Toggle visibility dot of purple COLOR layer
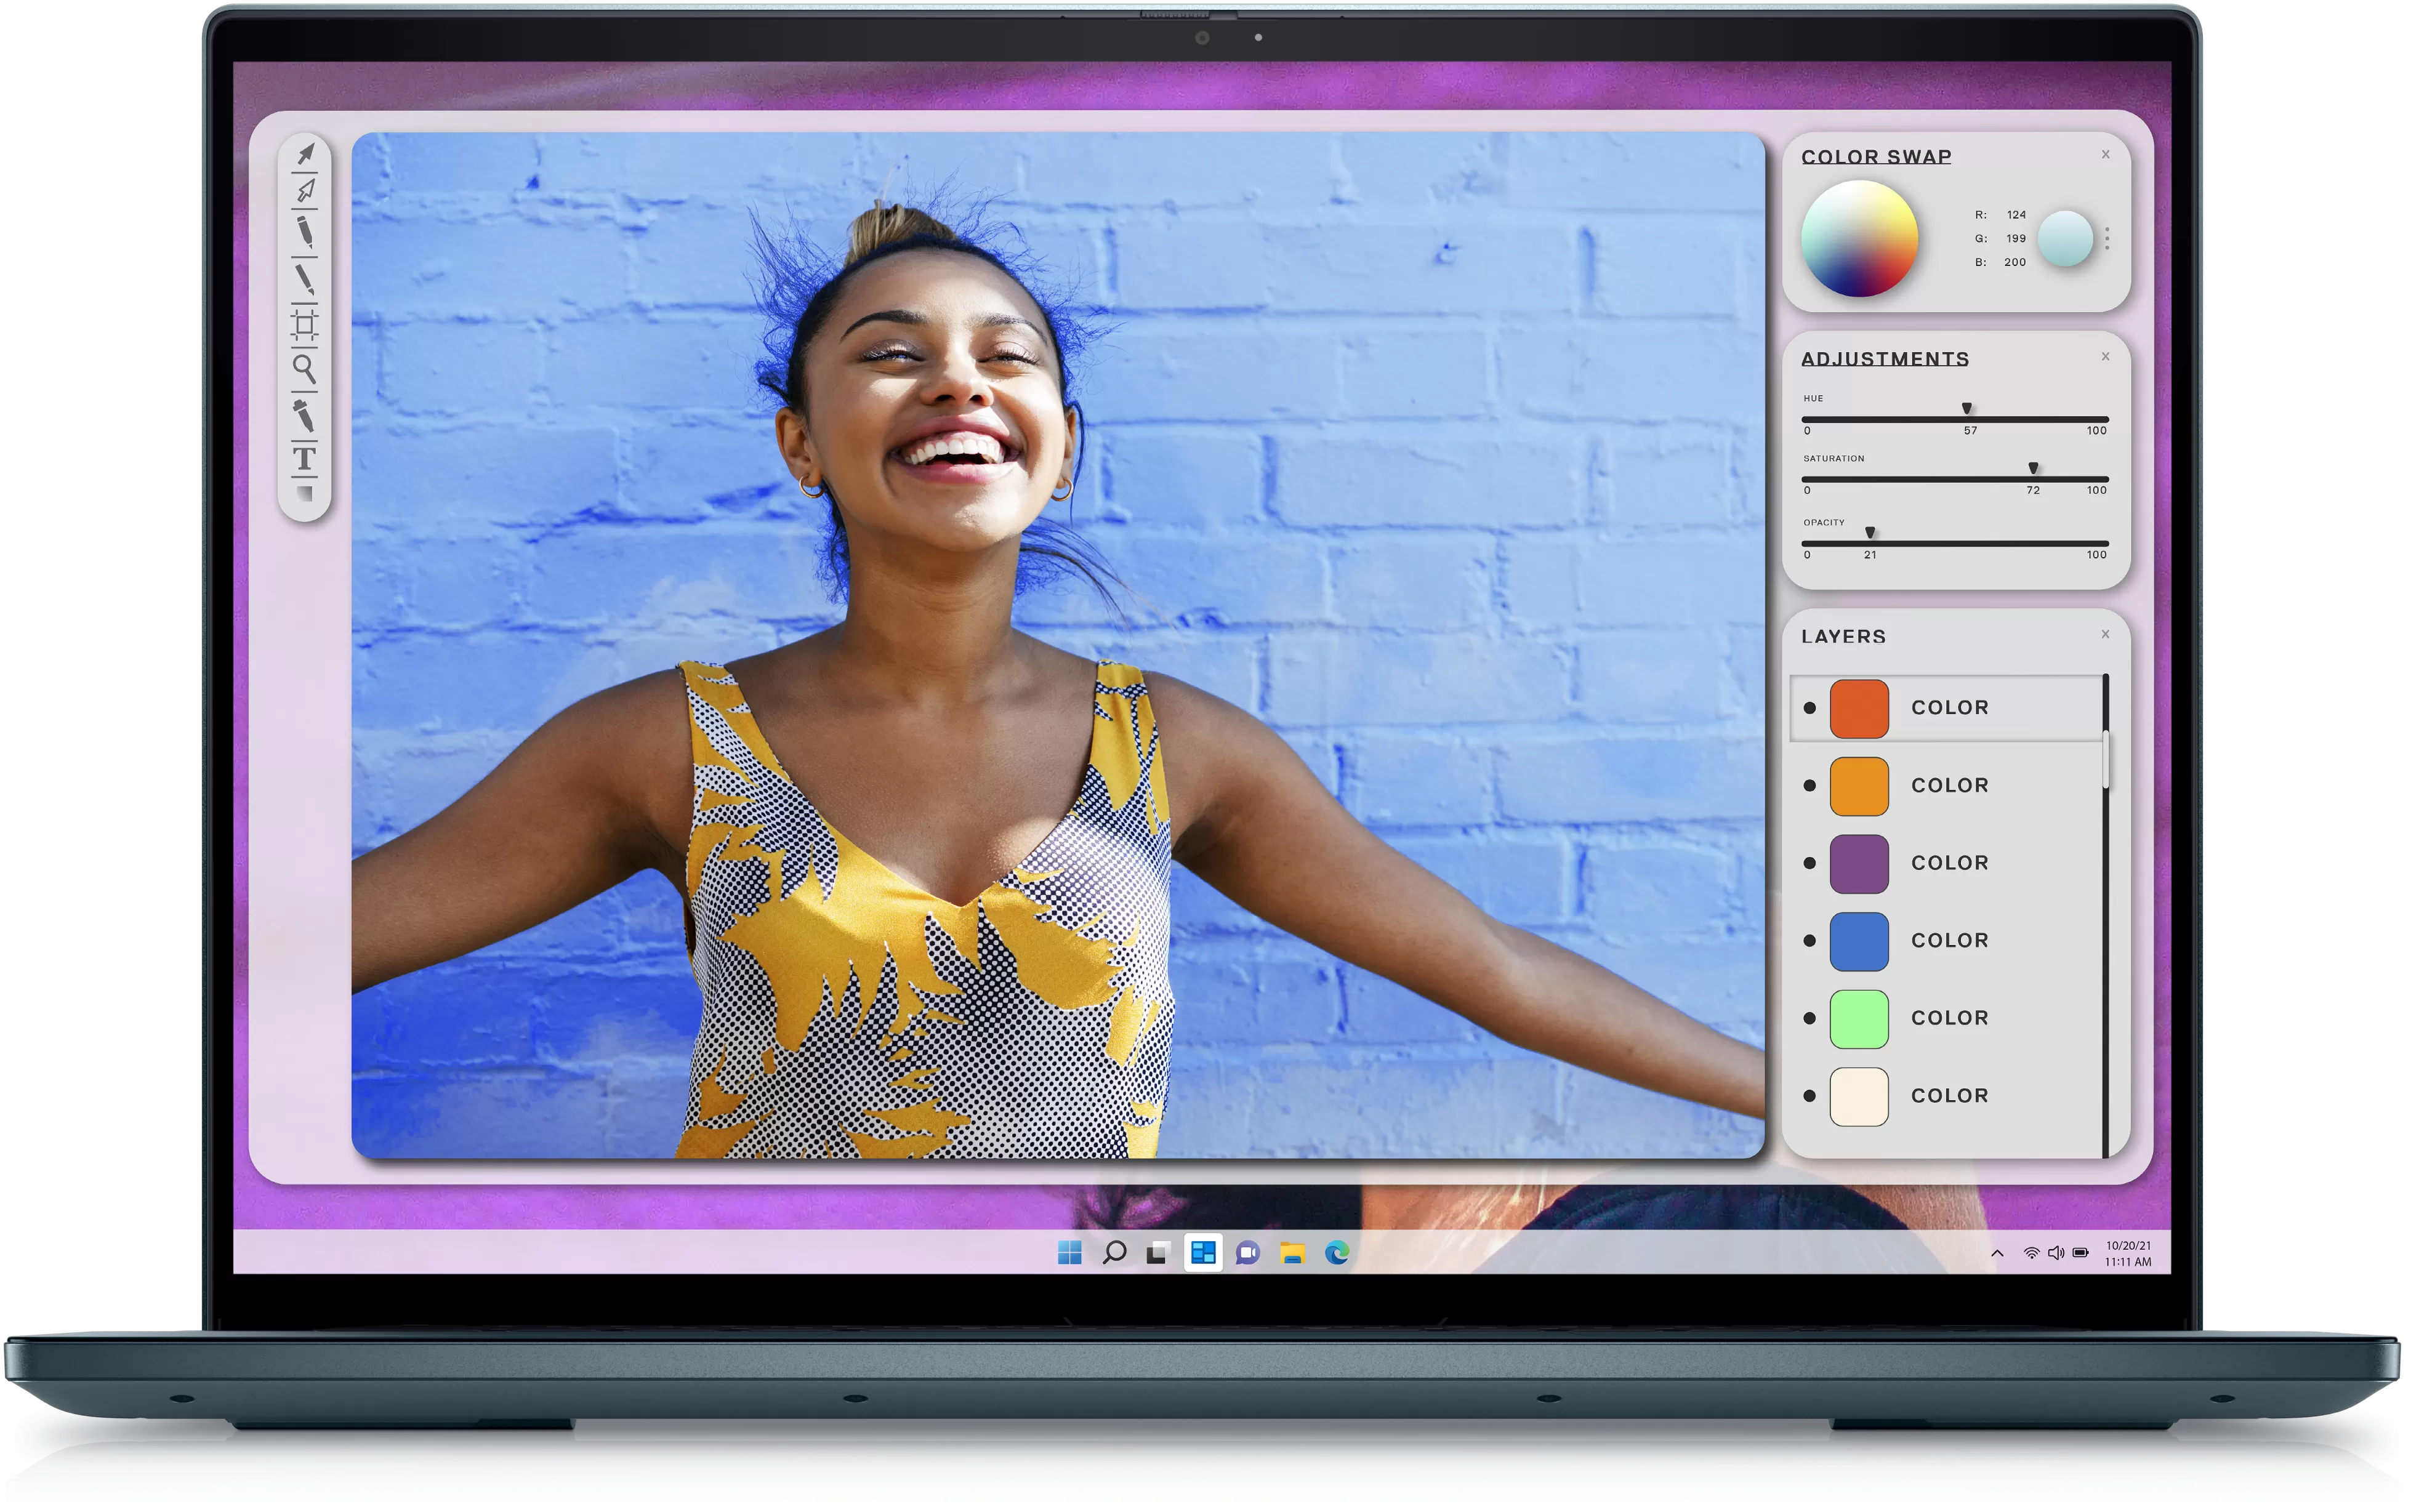The height and width of the screenshot is (1512, 2411). (x=1809, y=863)
